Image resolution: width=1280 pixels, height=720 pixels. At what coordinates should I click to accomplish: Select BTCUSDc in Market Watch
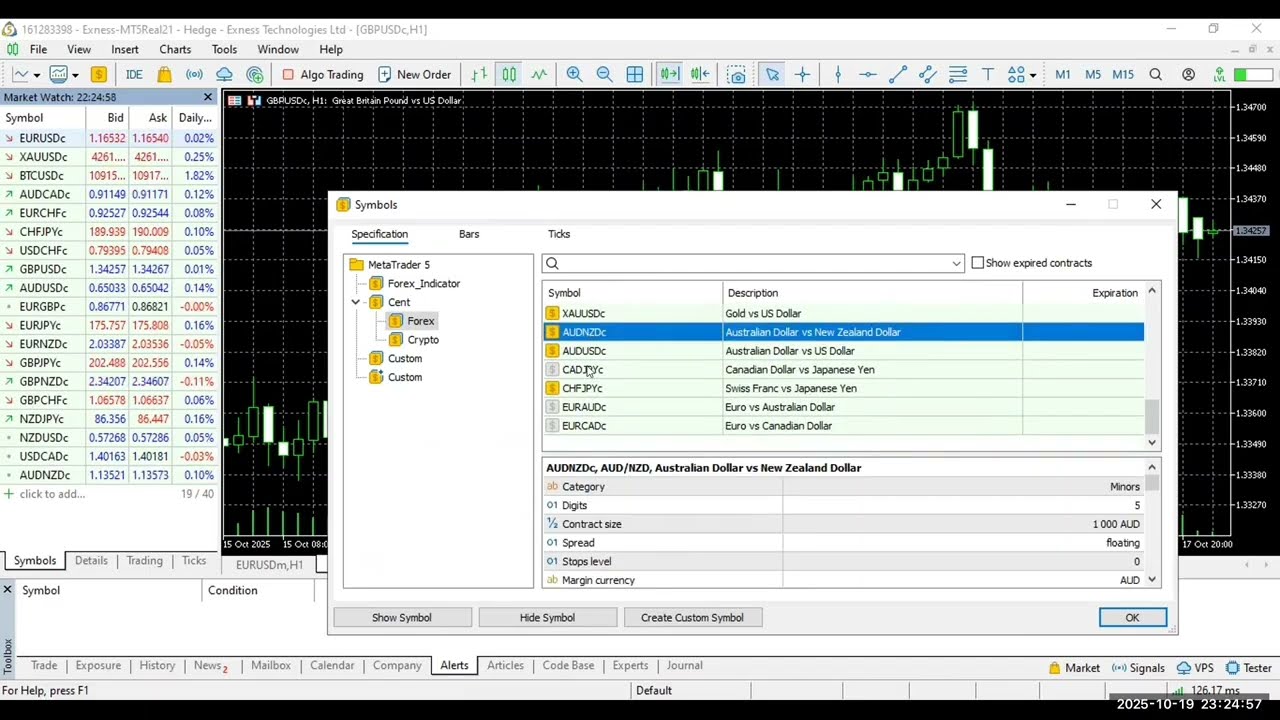tap(108, 176)
